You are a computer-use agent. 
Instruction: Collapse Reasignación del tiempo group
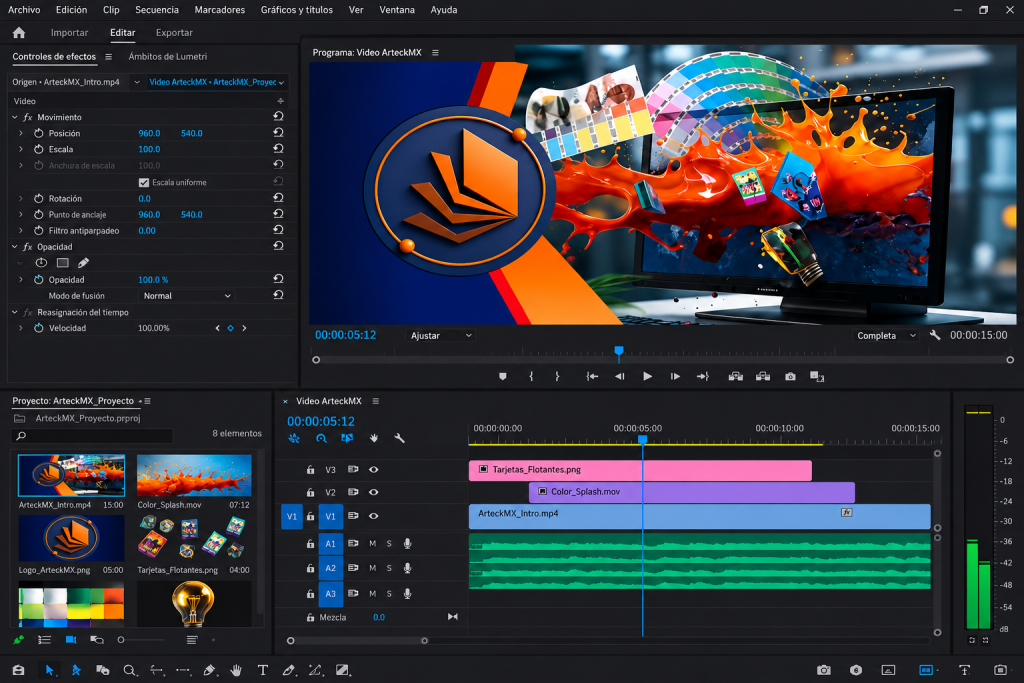pos(14,312)
